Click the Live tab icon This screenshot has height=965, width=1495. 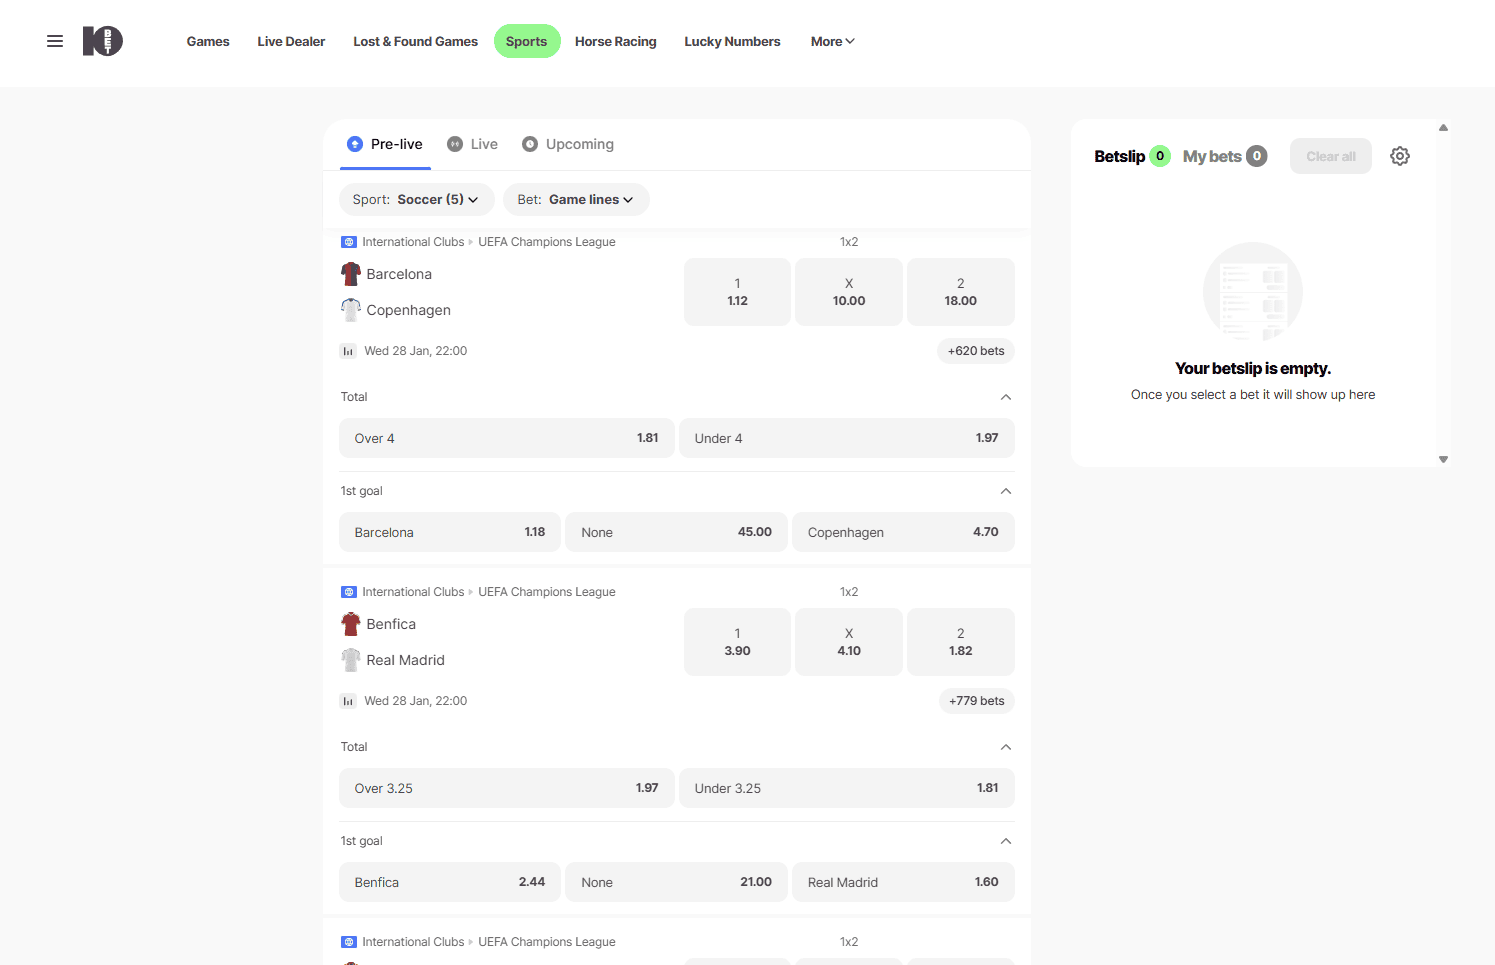point(455,144)
